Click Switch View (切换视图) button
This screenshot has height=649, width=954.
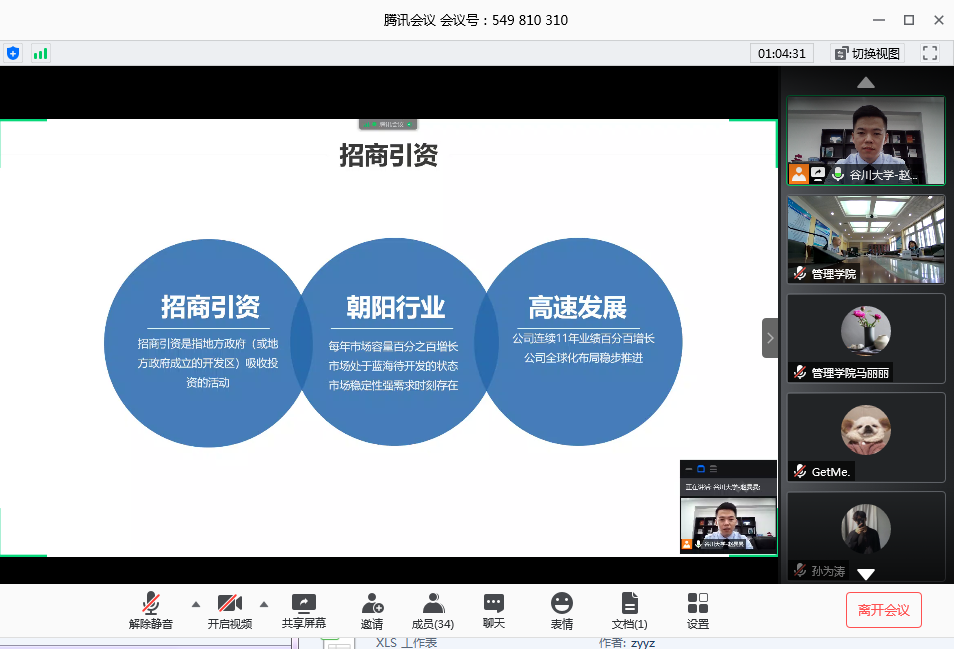867,53
